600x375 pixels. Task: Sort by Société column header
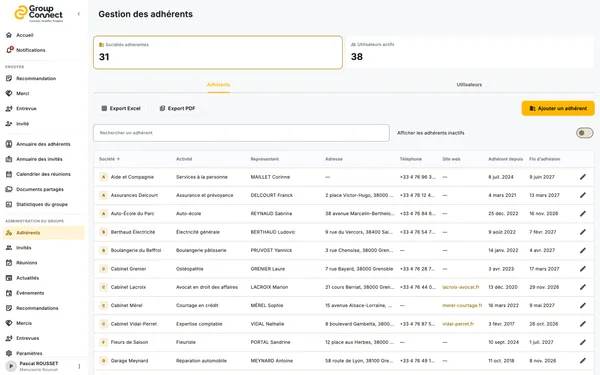[x=109, y=159]
